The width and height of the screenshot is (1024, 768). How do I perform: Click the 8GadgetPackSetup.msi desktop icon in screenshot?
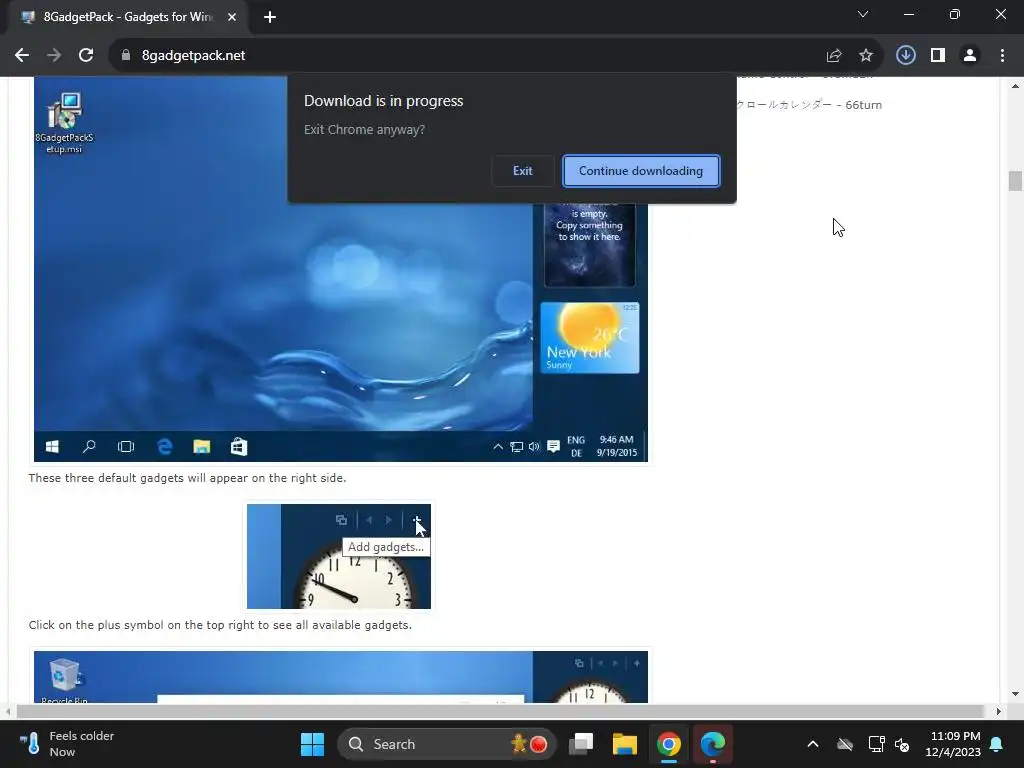coord(64,123)
